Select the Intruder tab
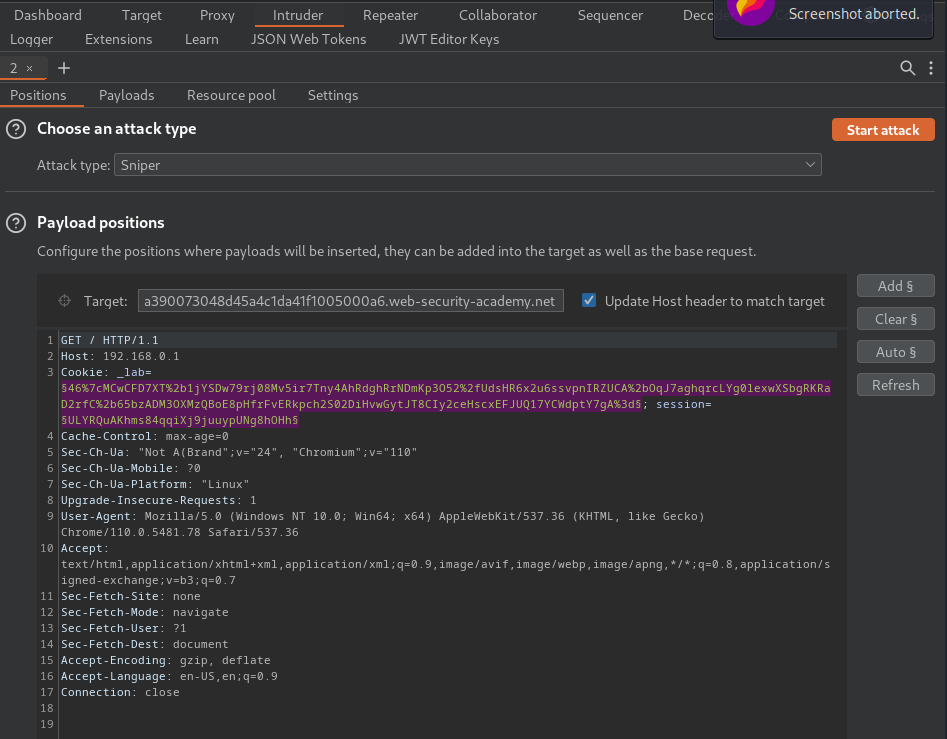Screen dimensions: 947x739 tap(298, 15)
